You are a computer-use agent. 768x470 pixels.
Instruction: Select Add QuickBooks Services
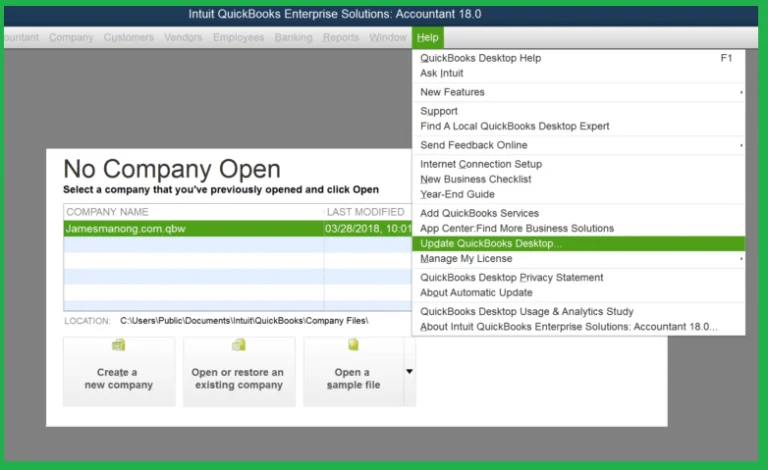pyautogui.click(x=578, y=213)
